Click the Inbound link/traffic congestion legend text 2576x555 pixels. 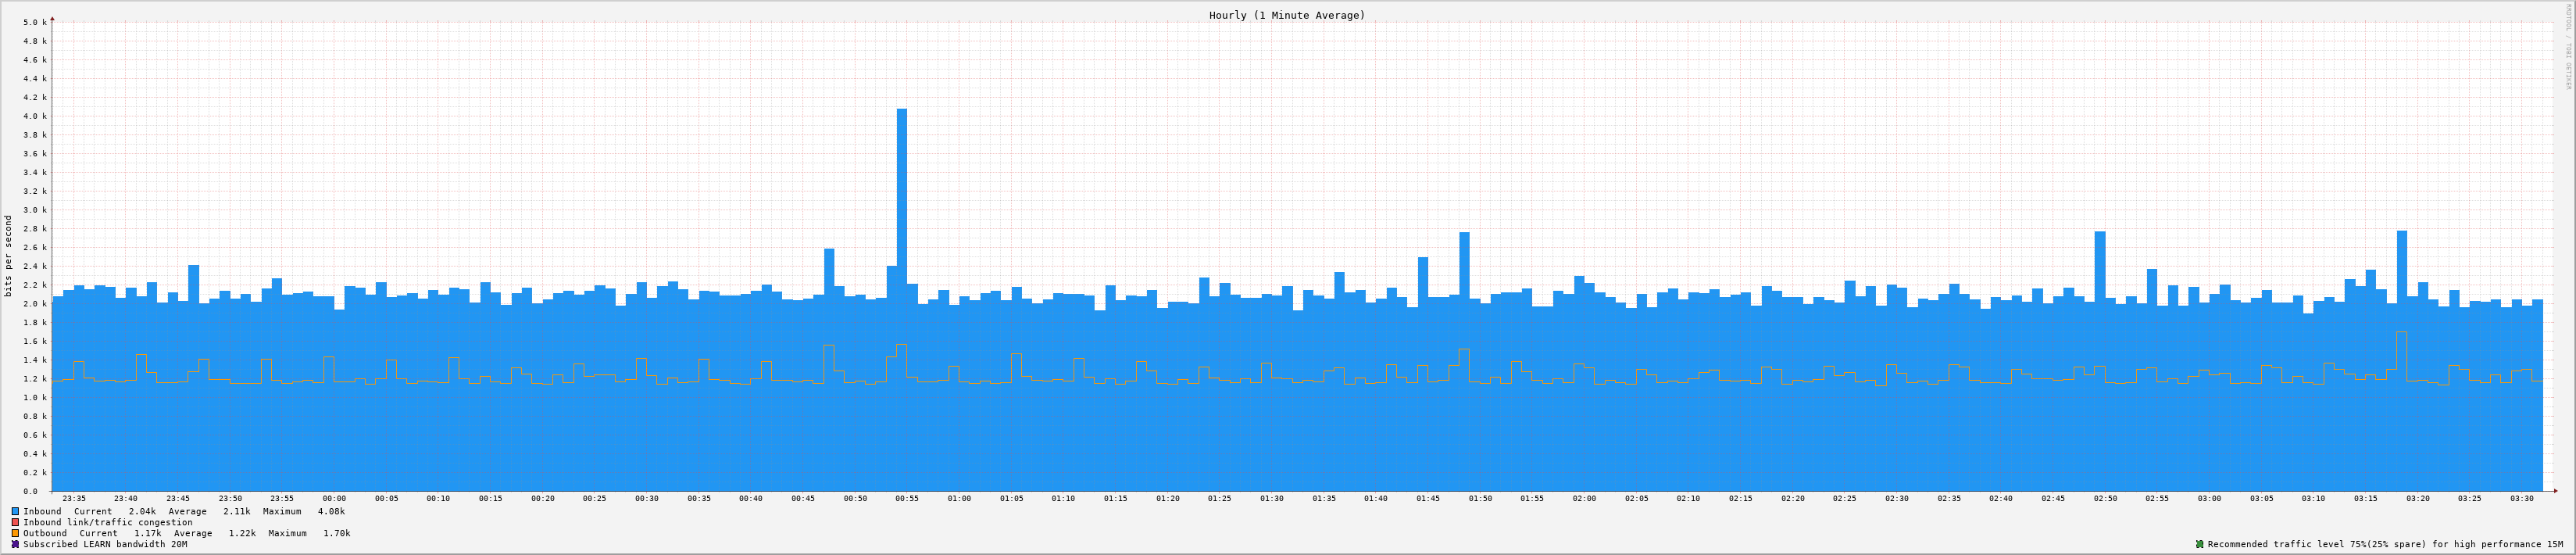click(107, 522)
